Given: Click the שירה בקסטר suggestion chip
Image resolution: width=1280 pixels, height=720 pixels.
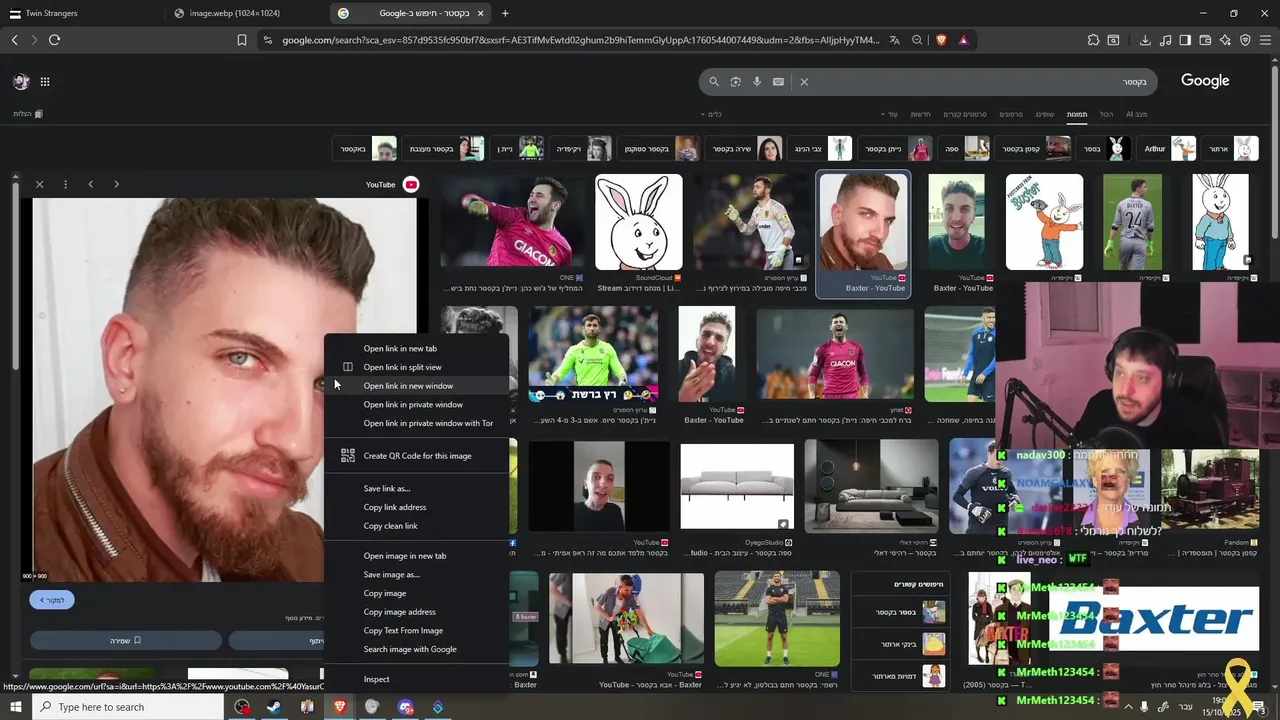Looking at the screenshot, I should 745,149.
